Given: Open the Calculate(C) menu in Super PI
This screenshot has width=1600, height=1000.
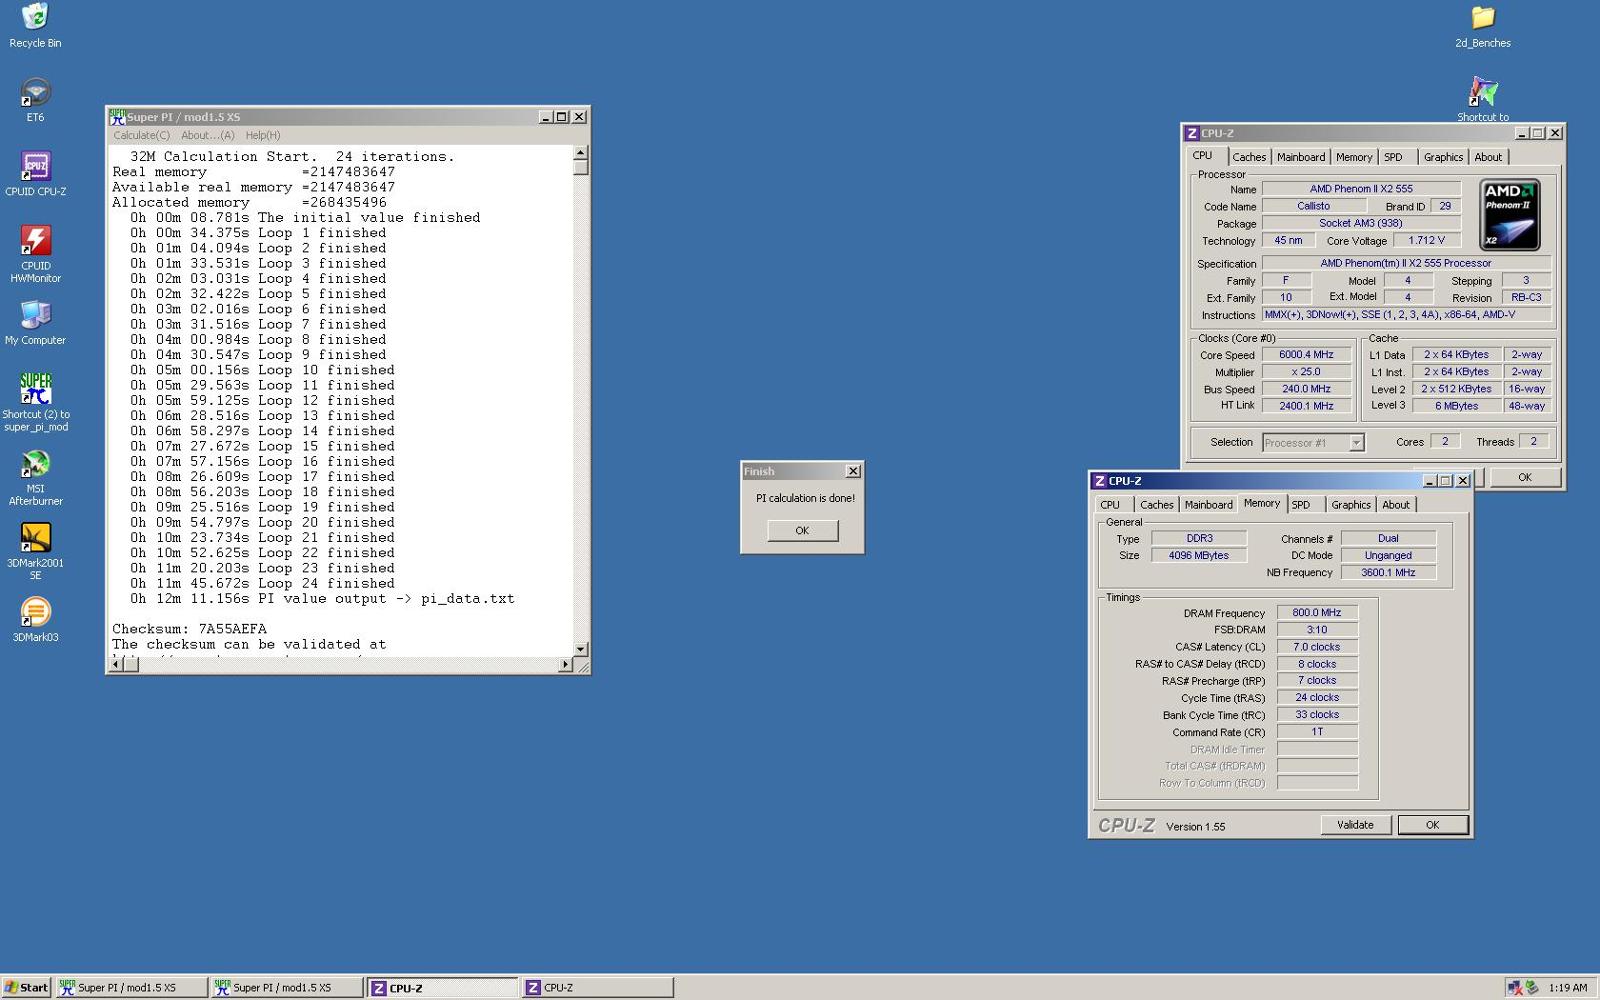Looking at the screenshot, I should pos(141,135).
